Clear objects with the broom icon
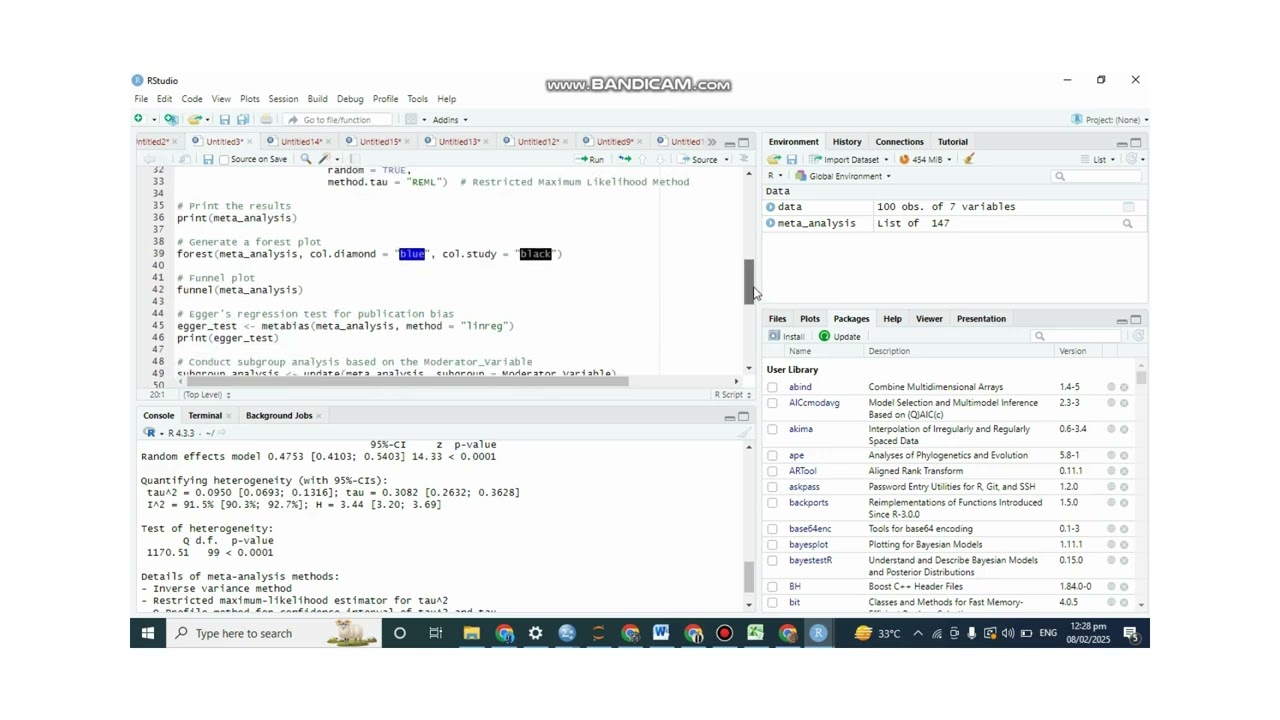 tap(968, 159)
